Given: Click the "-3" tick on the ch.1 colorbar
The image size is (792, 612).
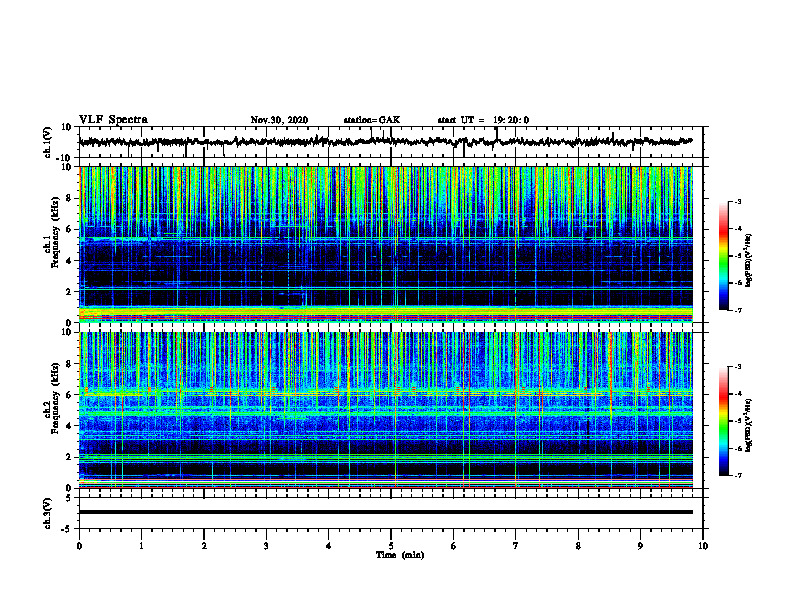Looking at the screenshot, I should [738, 202].
